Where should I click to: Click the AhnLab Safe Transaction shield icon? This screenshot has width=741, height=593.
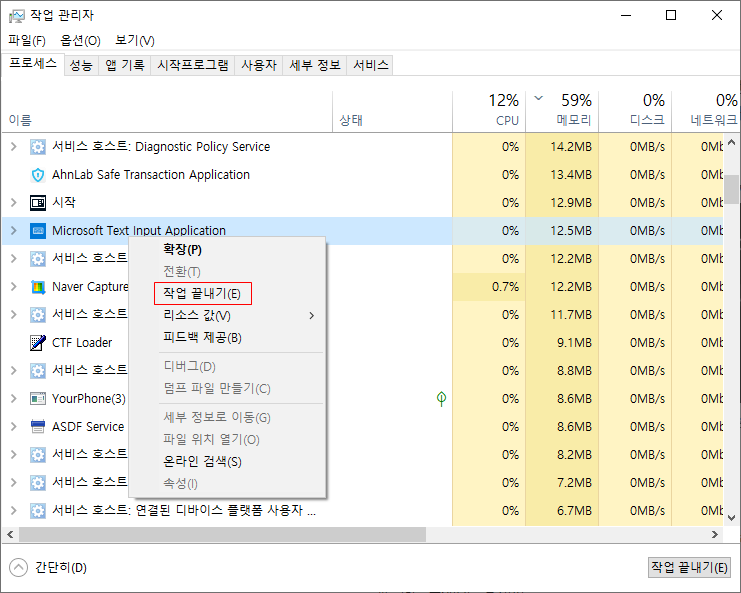click(x=38, y=175)
